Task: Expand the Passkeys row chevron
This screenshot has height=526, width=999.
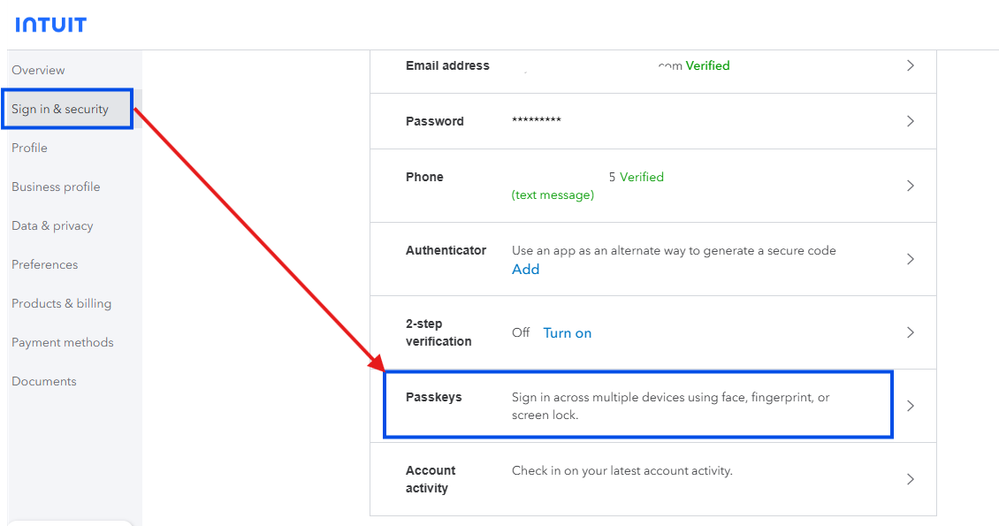Action: tap(910, 406)
